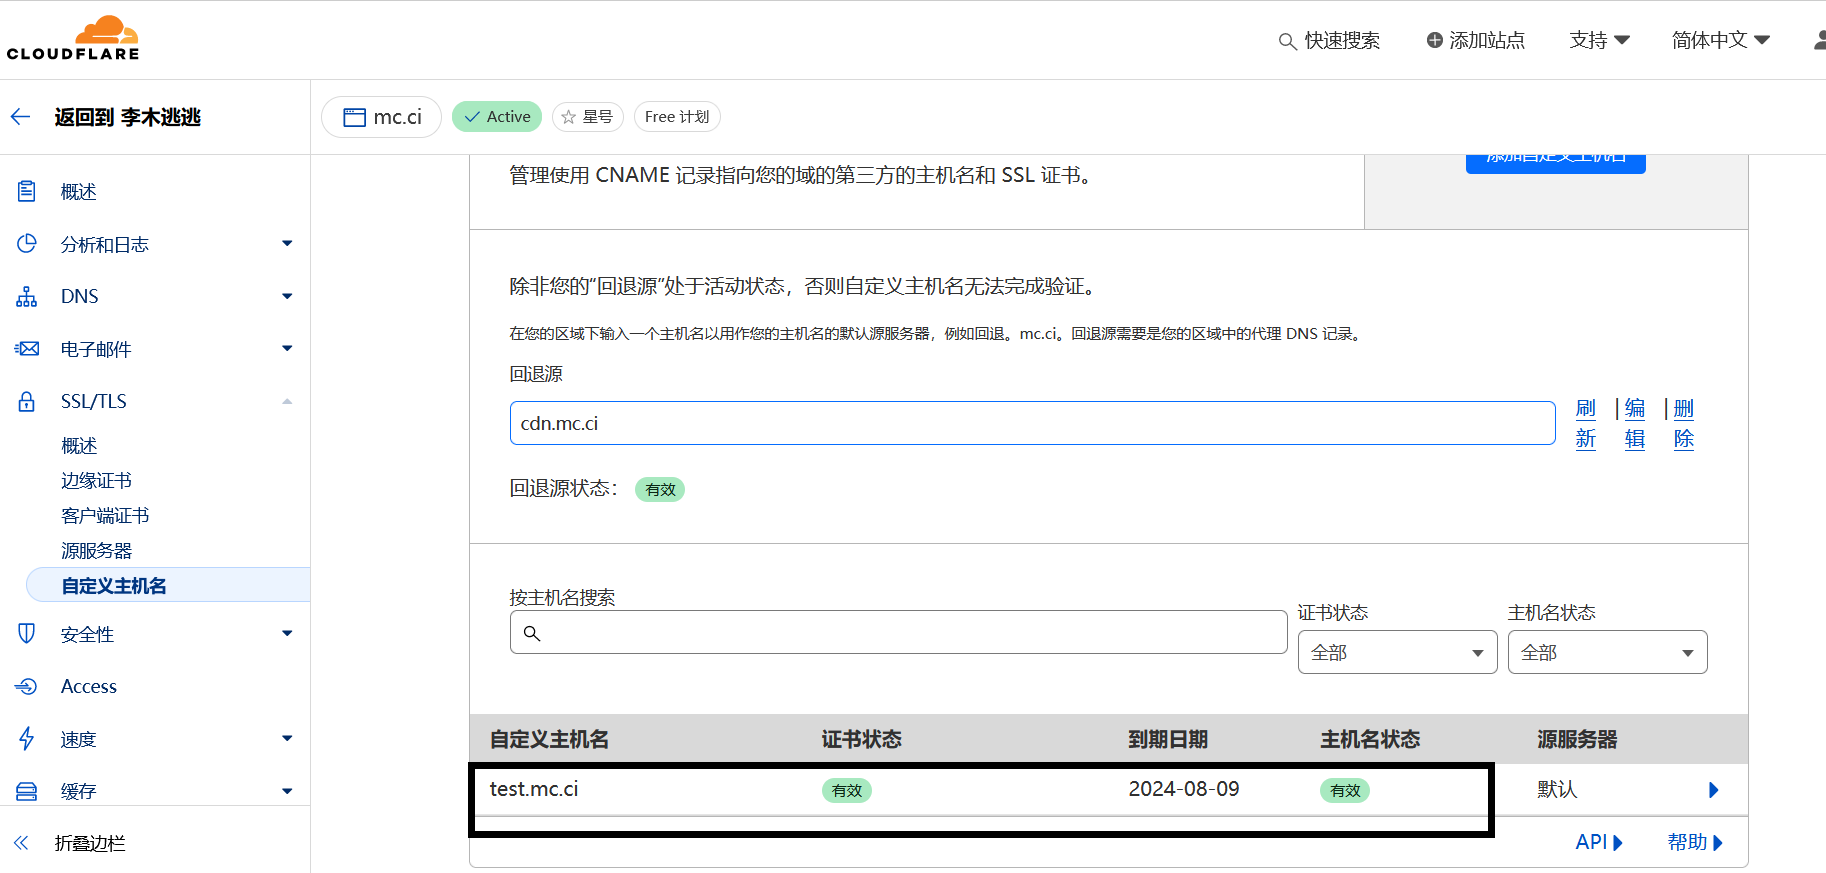1826x873 pixels.
Task: Open the user account icon in header
Action: (1820, 40)
